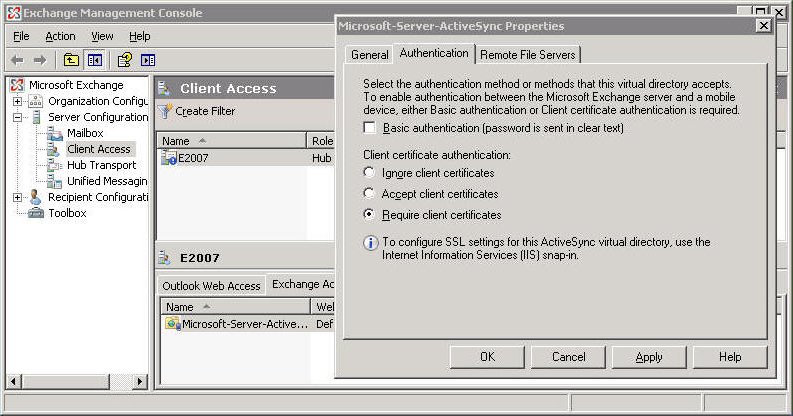This screenshot has height=416, width=793.
Task: Sort servers by Name column header
Action: click(x=232, y=141)
